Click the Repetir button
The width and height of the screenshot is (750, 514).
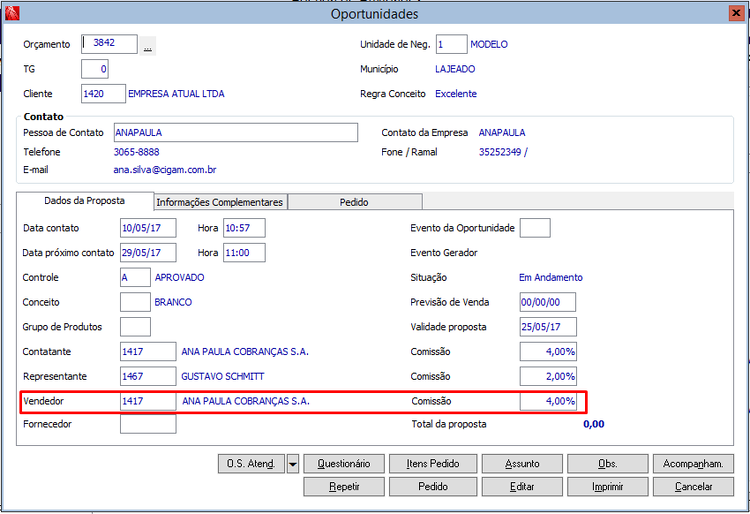click(x=344, y=487)
